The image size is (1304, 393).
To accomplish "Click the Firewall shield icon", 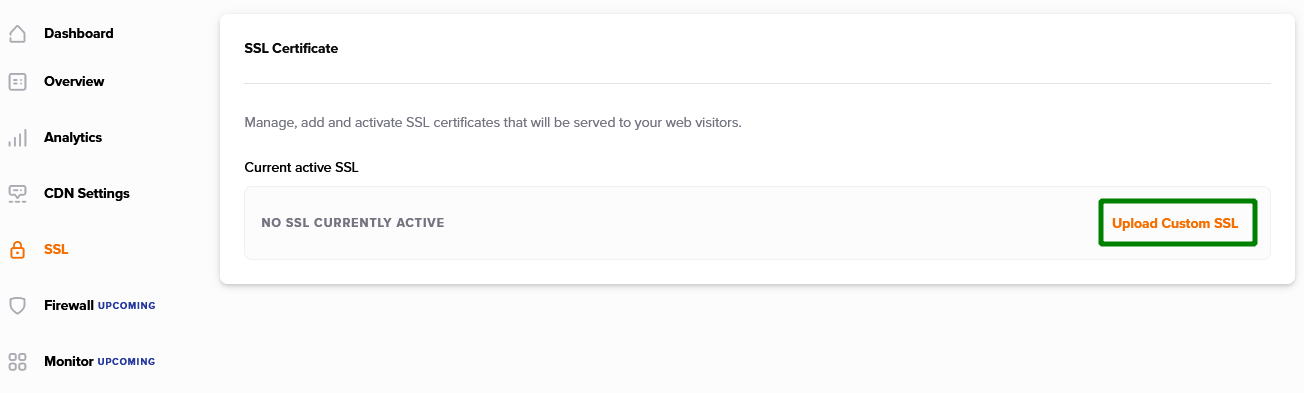I will [17, 306].
